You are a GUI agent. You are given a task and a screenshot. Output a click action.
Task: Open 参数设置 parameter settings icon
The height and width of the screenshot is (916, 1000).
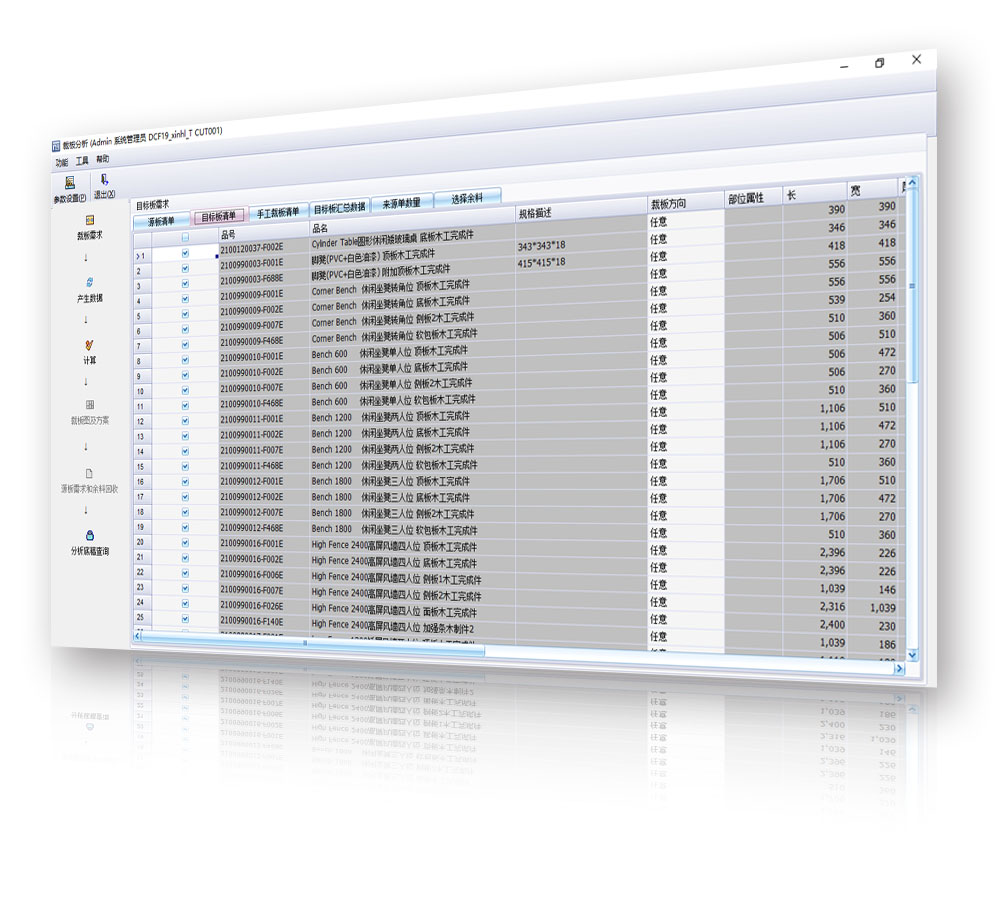70,183
